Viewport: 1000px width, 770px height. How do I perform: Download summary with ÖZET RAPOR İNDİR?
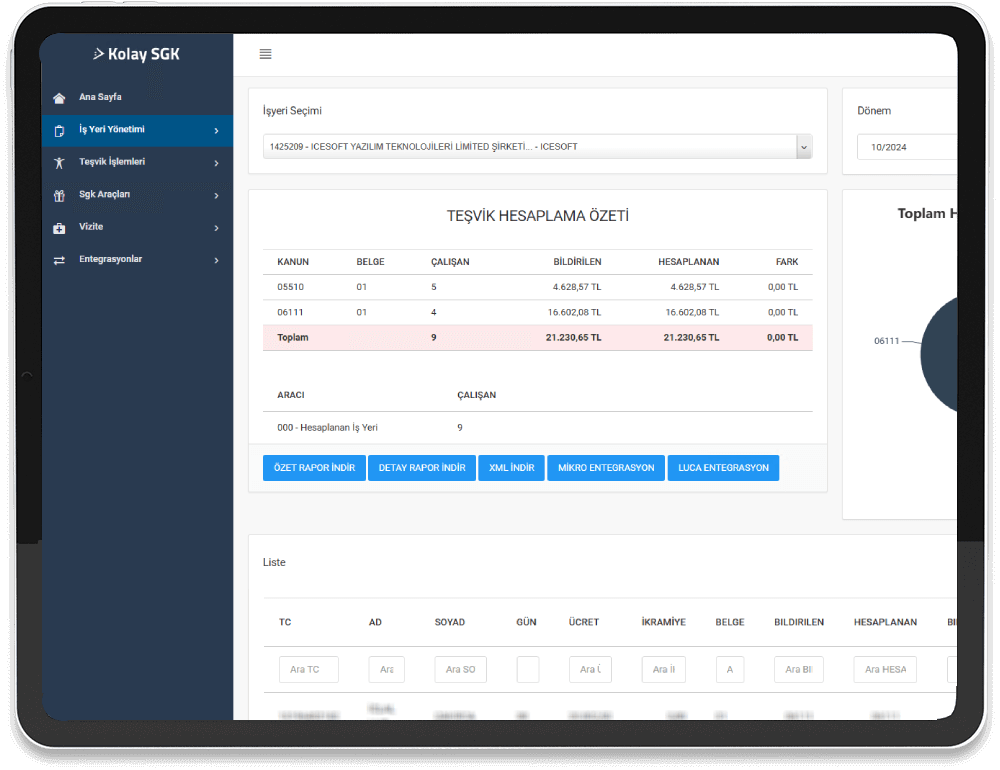(314, 468)
